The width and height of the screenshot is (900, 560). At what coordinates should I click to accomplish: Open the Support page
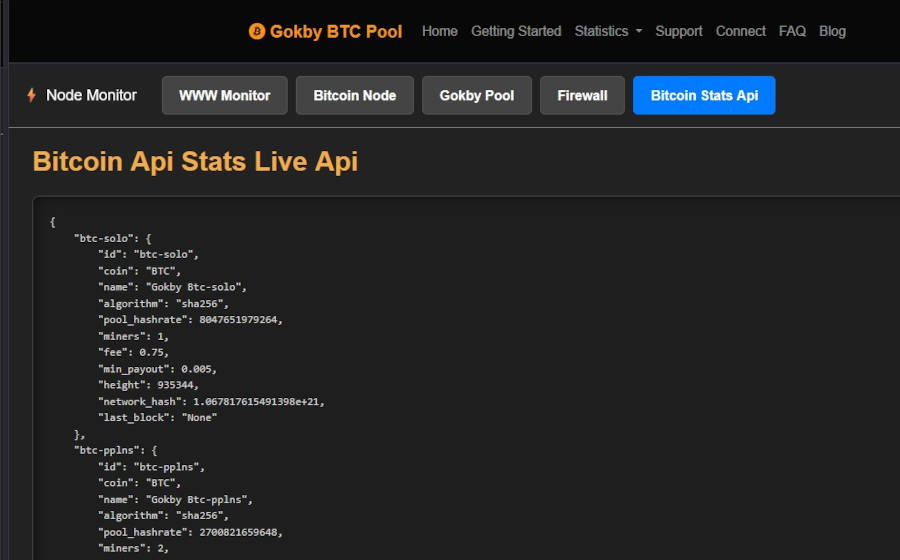click(678, 31)
